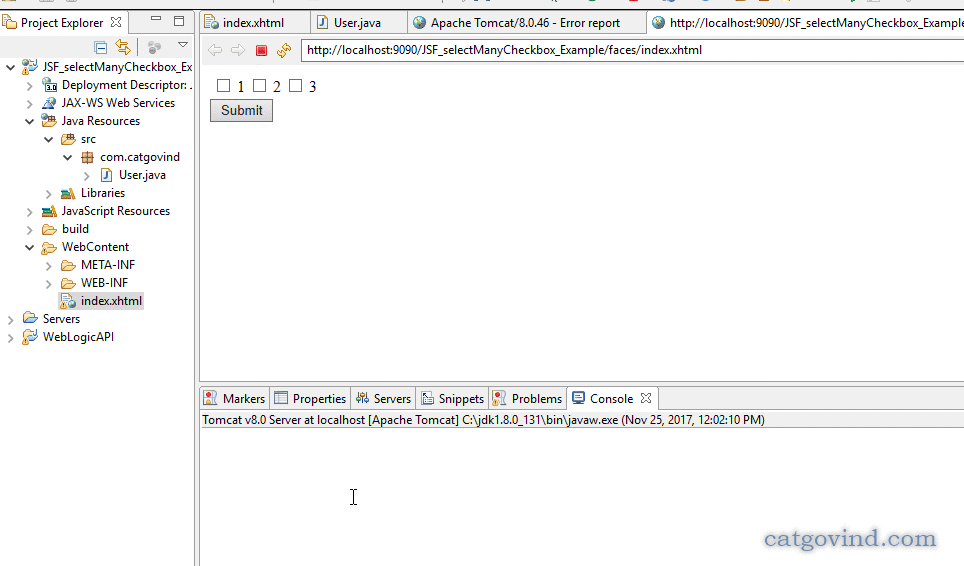Collapse All in Project Explorer toolbar
This screenshot has width=964, height=566.
pyautogui.click(x=100, y=47)
